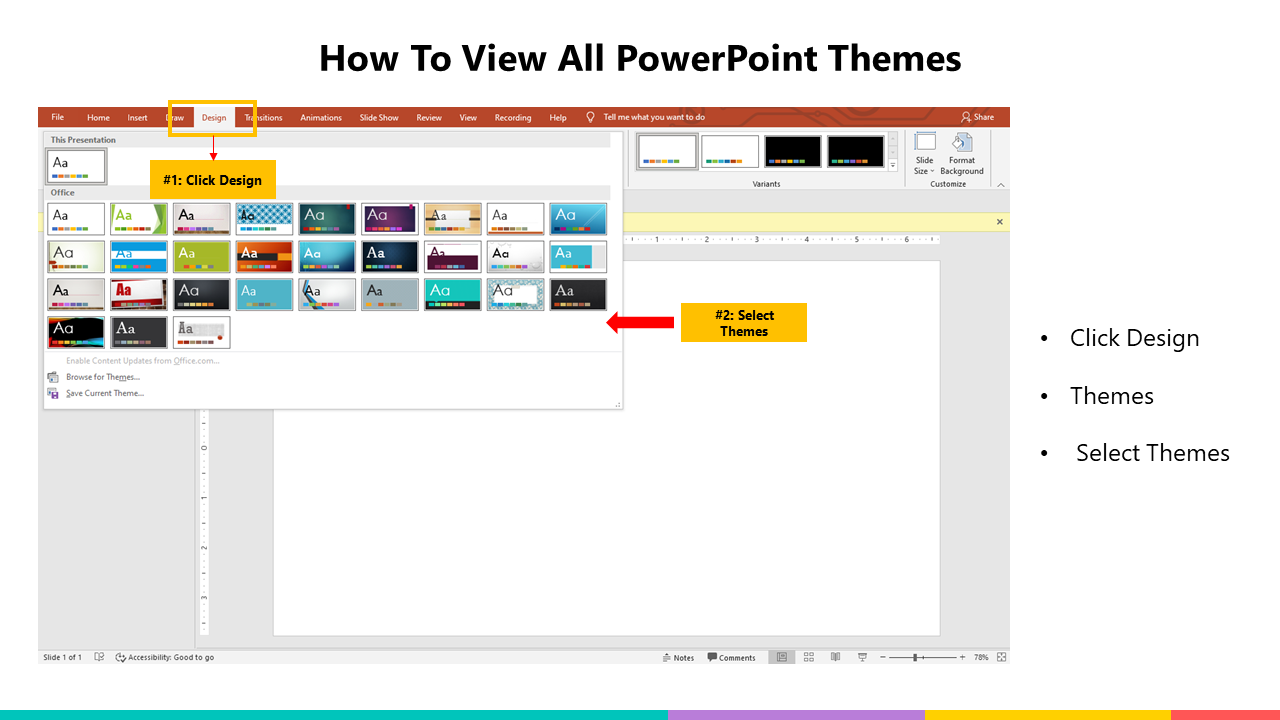Screen dimensions: 1280x720
Task: Collapse the ribbon with the chevron
Action: (1001, 184)
